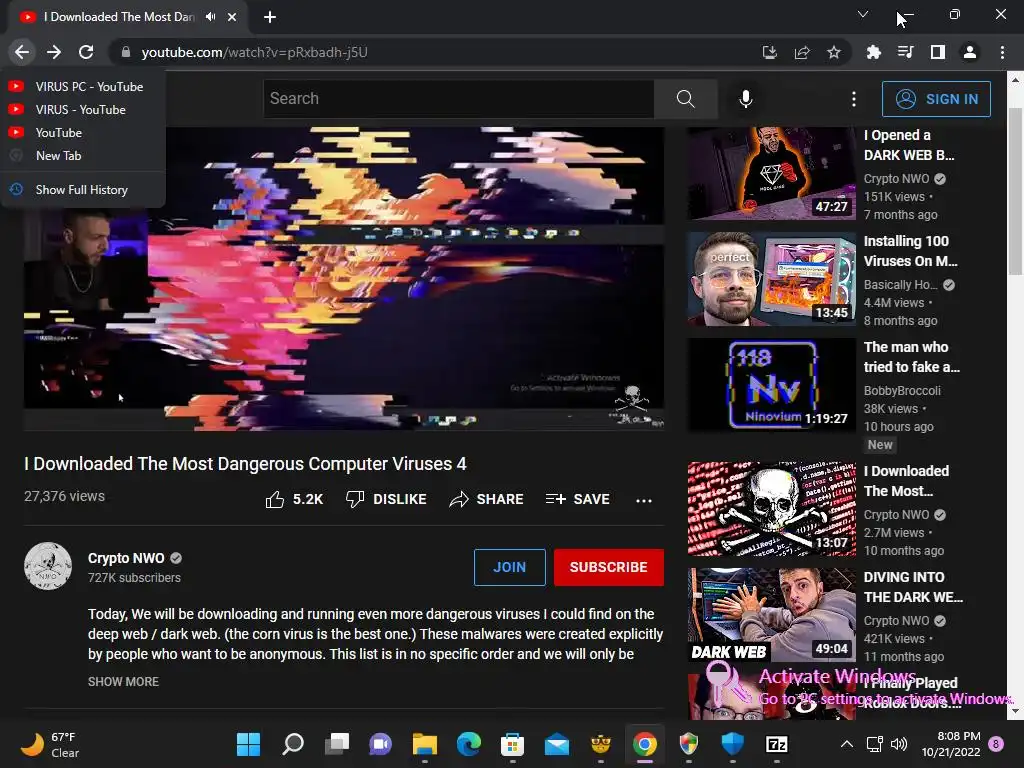Click the BobbyBroccoli channel name
Image resolution: width=1024 pixels, height=768 pixels.
(x=902, y=391)
